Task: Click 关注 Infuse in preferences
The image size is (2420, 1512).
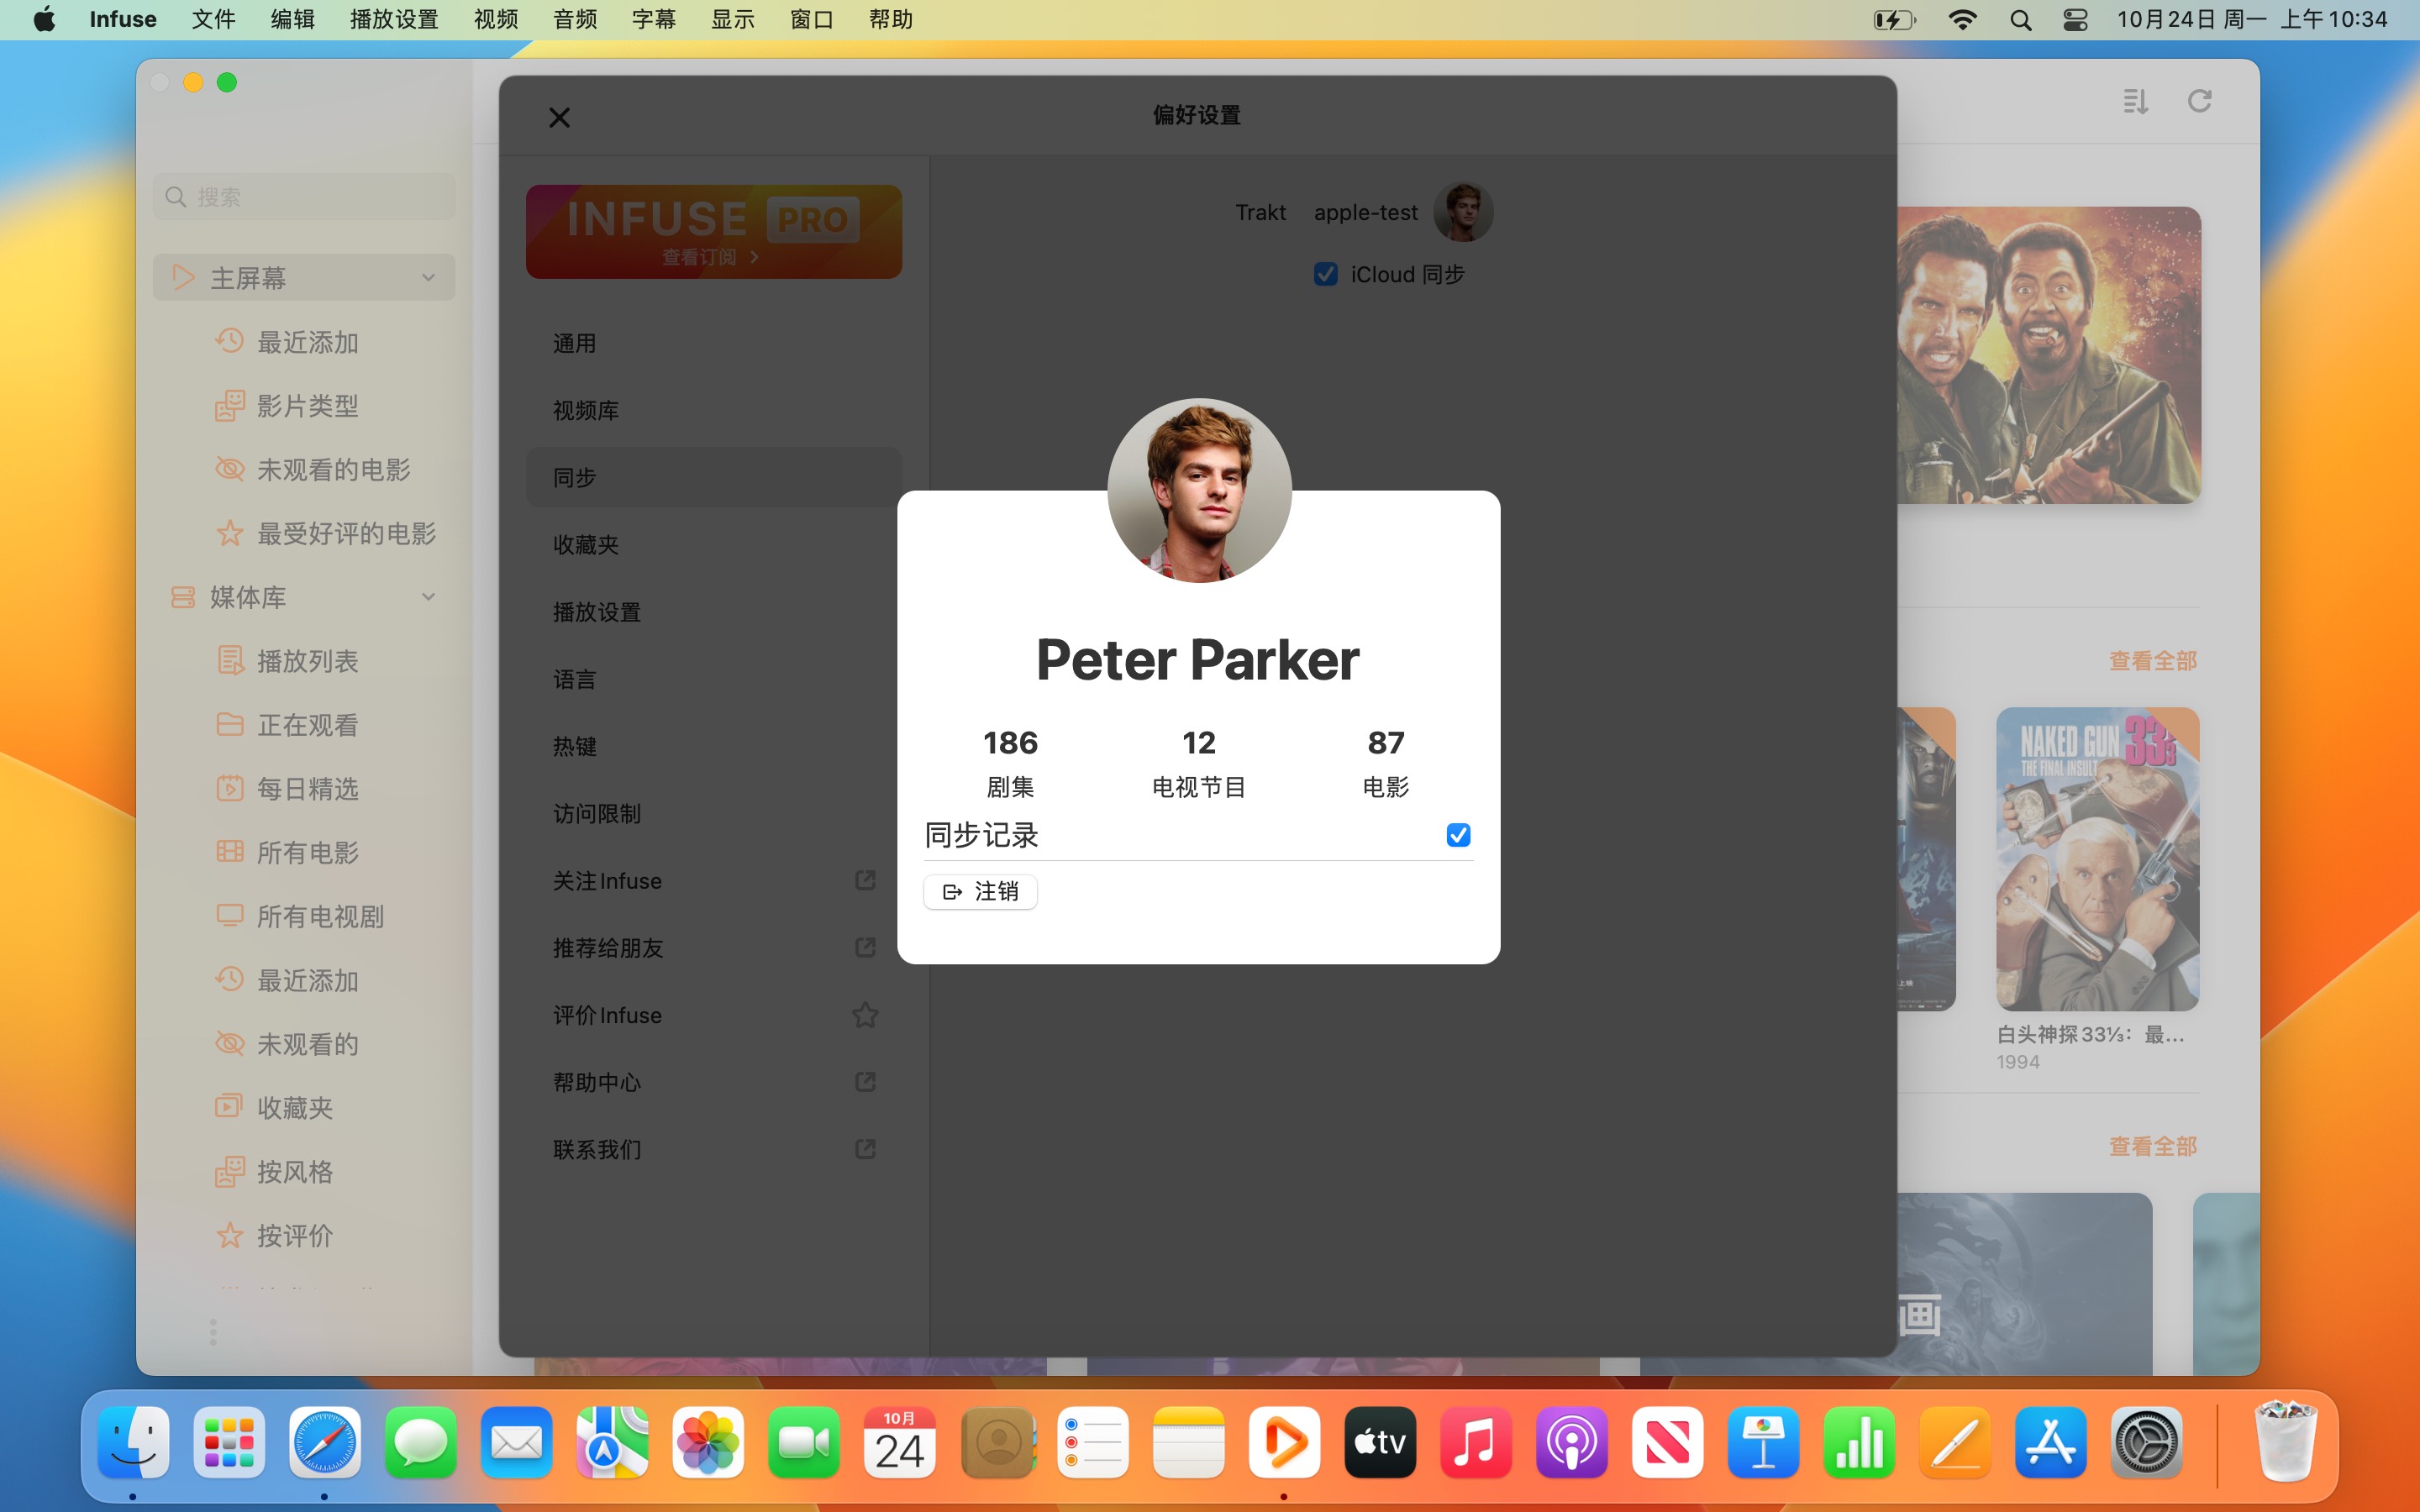Action: (x=714, y=880)
